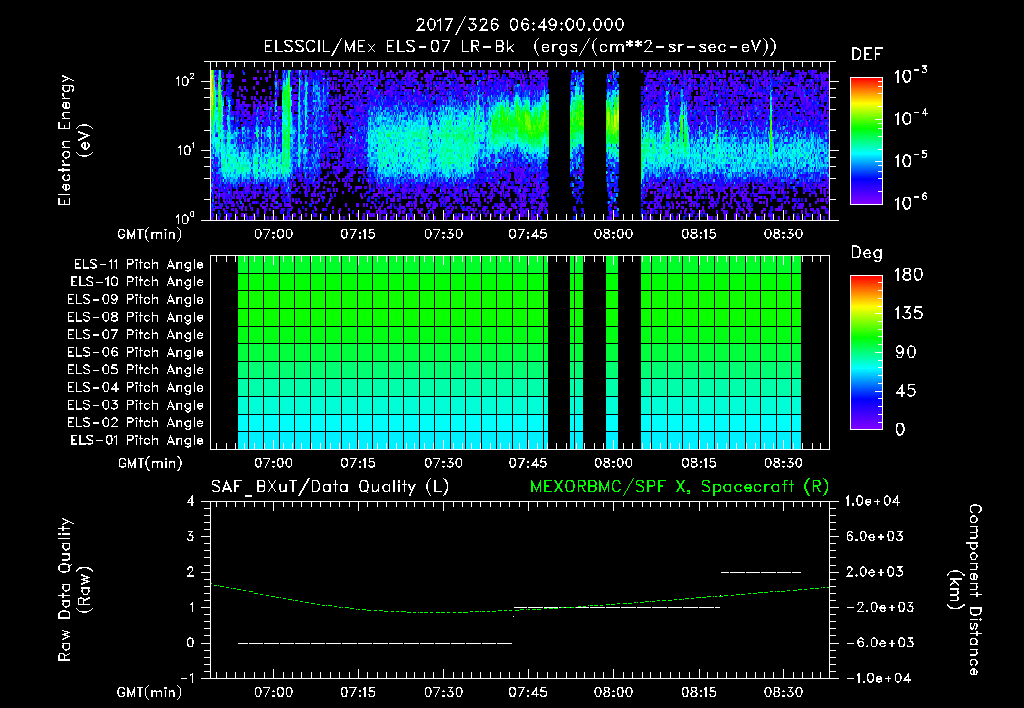Screen dimensions: 1024x708
Task: Click the data quality line segment at level 0
Action: (x=375, y=643)
